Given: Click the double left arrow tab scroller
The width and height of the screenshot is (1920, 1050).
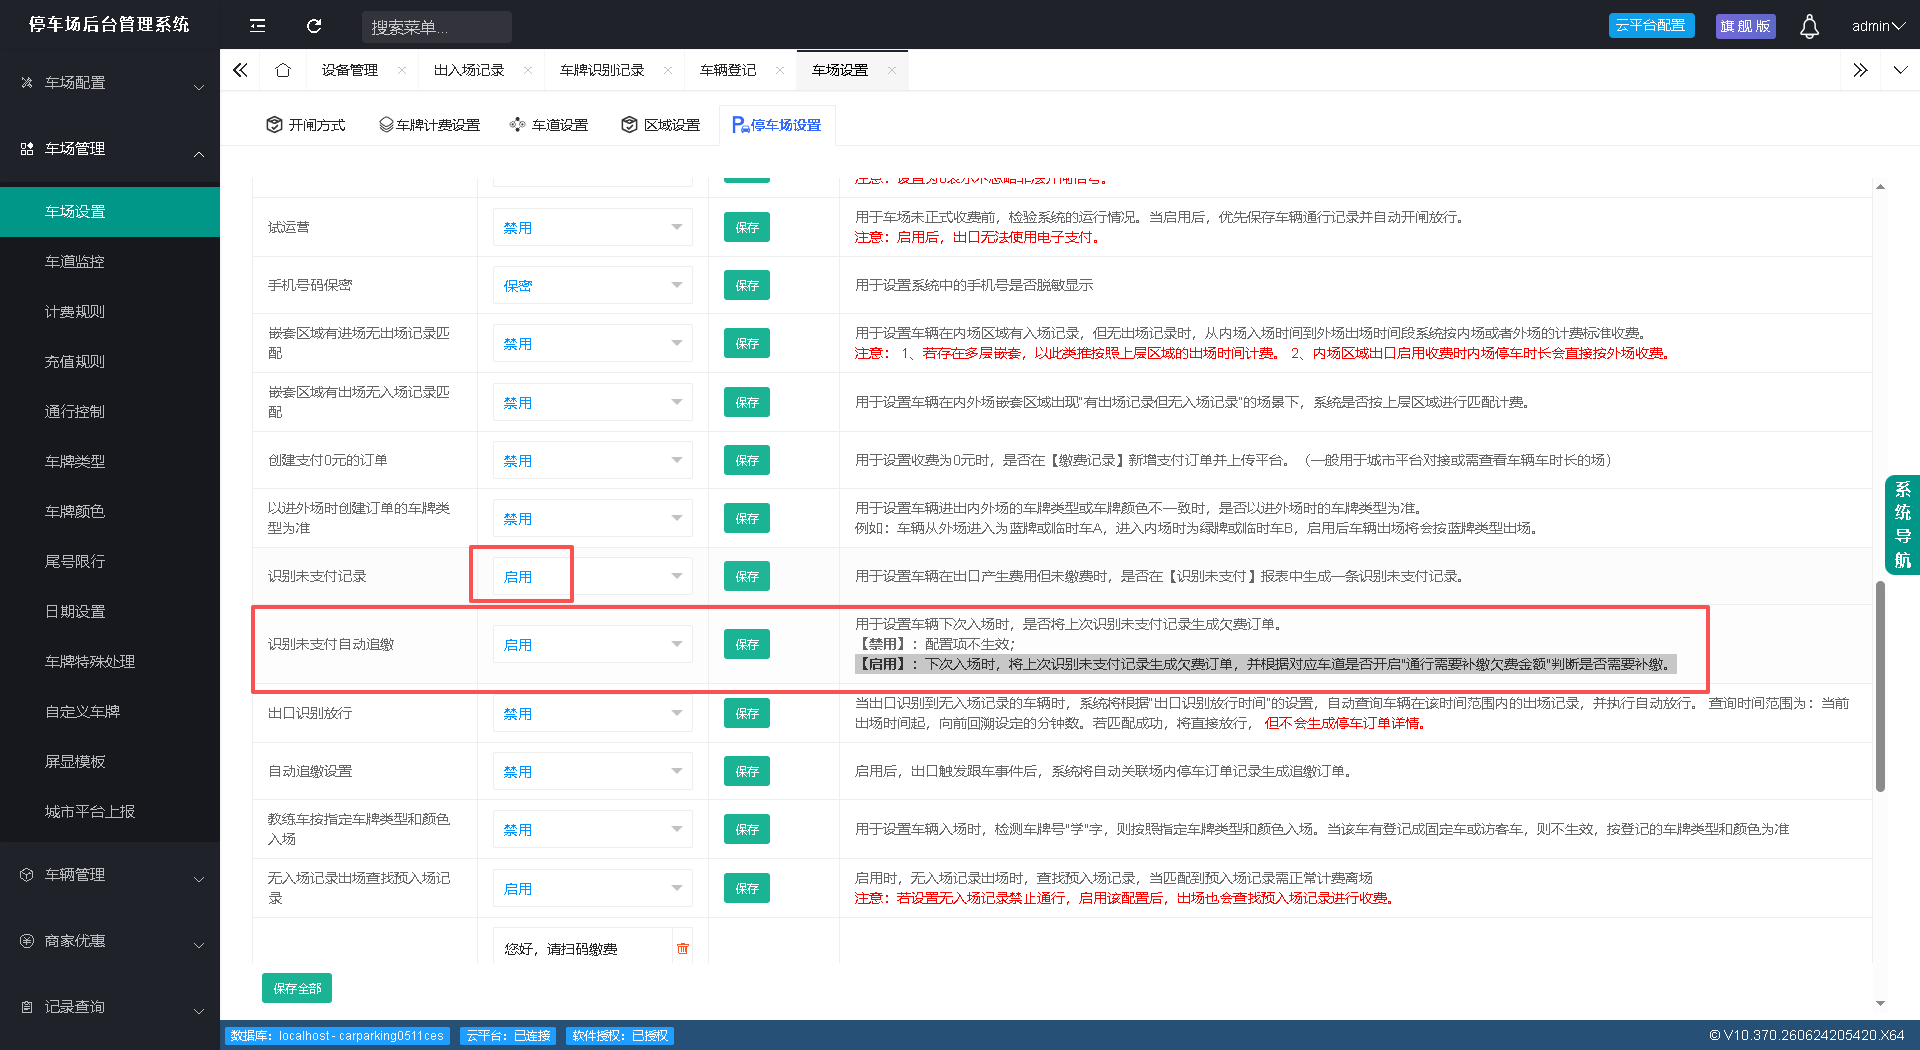Looking at the screenshot, I should pyautogui.click(x=240, y=70).
